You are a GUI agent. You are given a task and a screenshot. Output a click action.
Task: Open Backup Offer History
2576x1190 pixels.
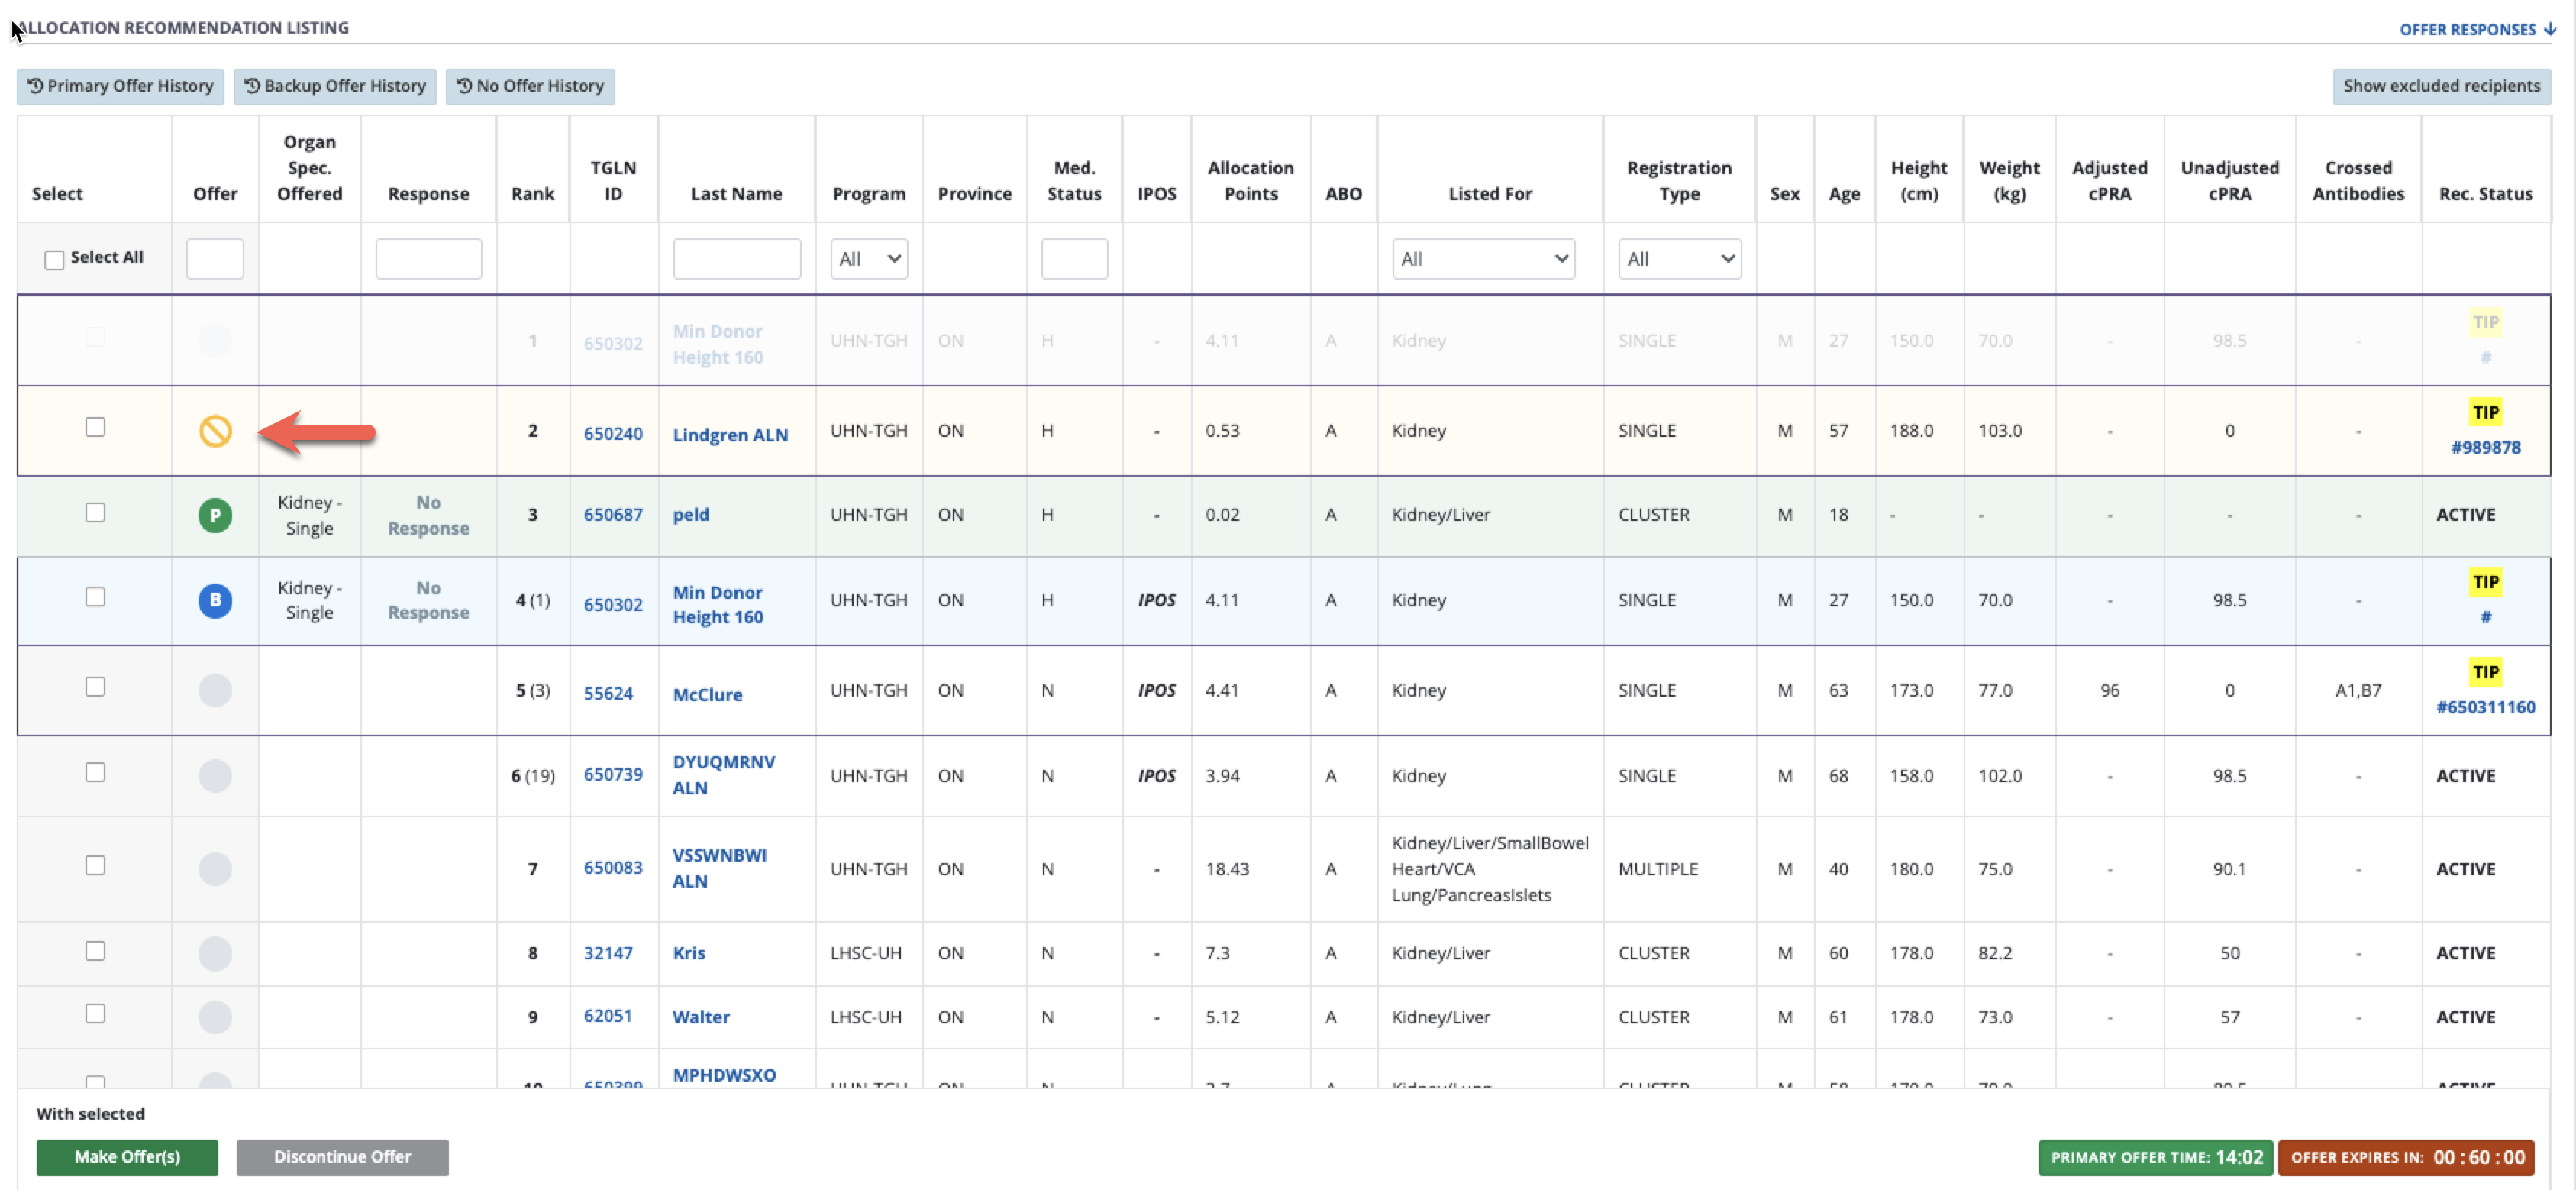point(335,86)
